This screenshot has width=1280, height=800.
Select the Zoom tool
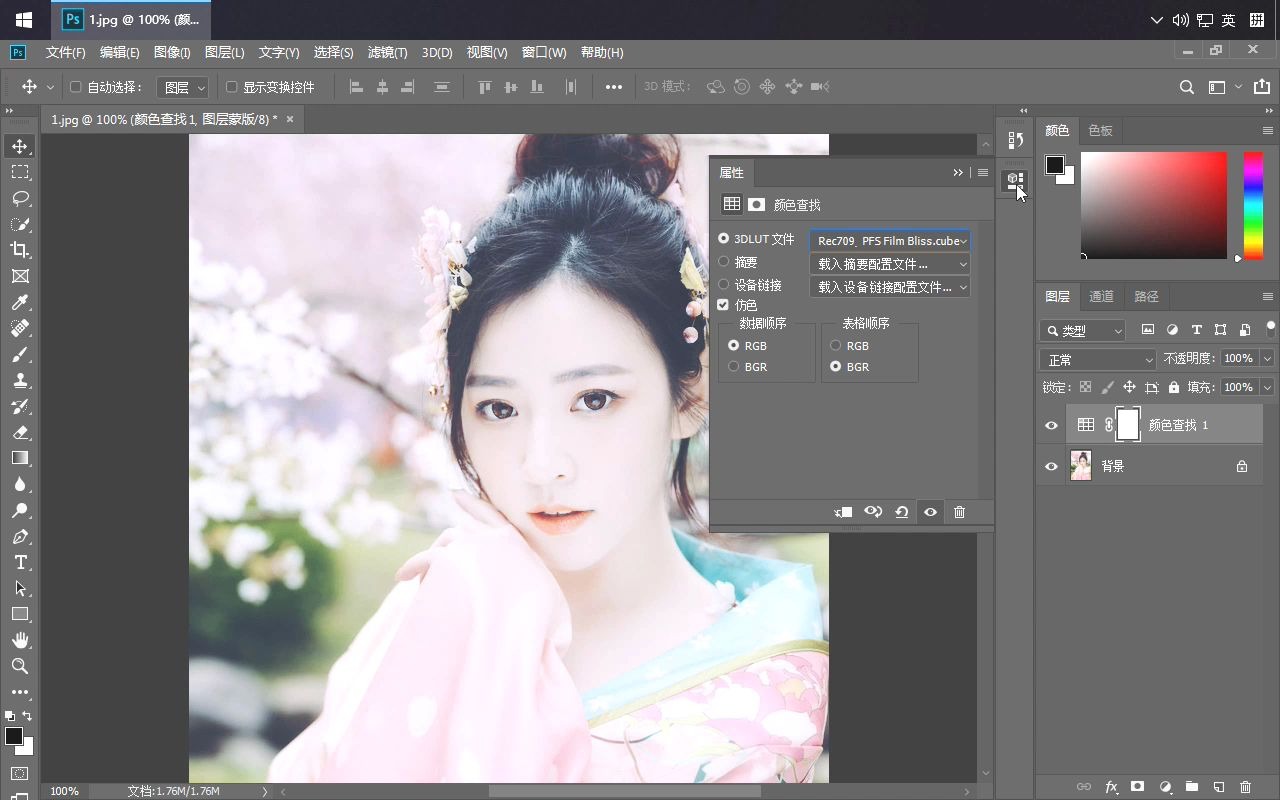[x=20, y=666]
